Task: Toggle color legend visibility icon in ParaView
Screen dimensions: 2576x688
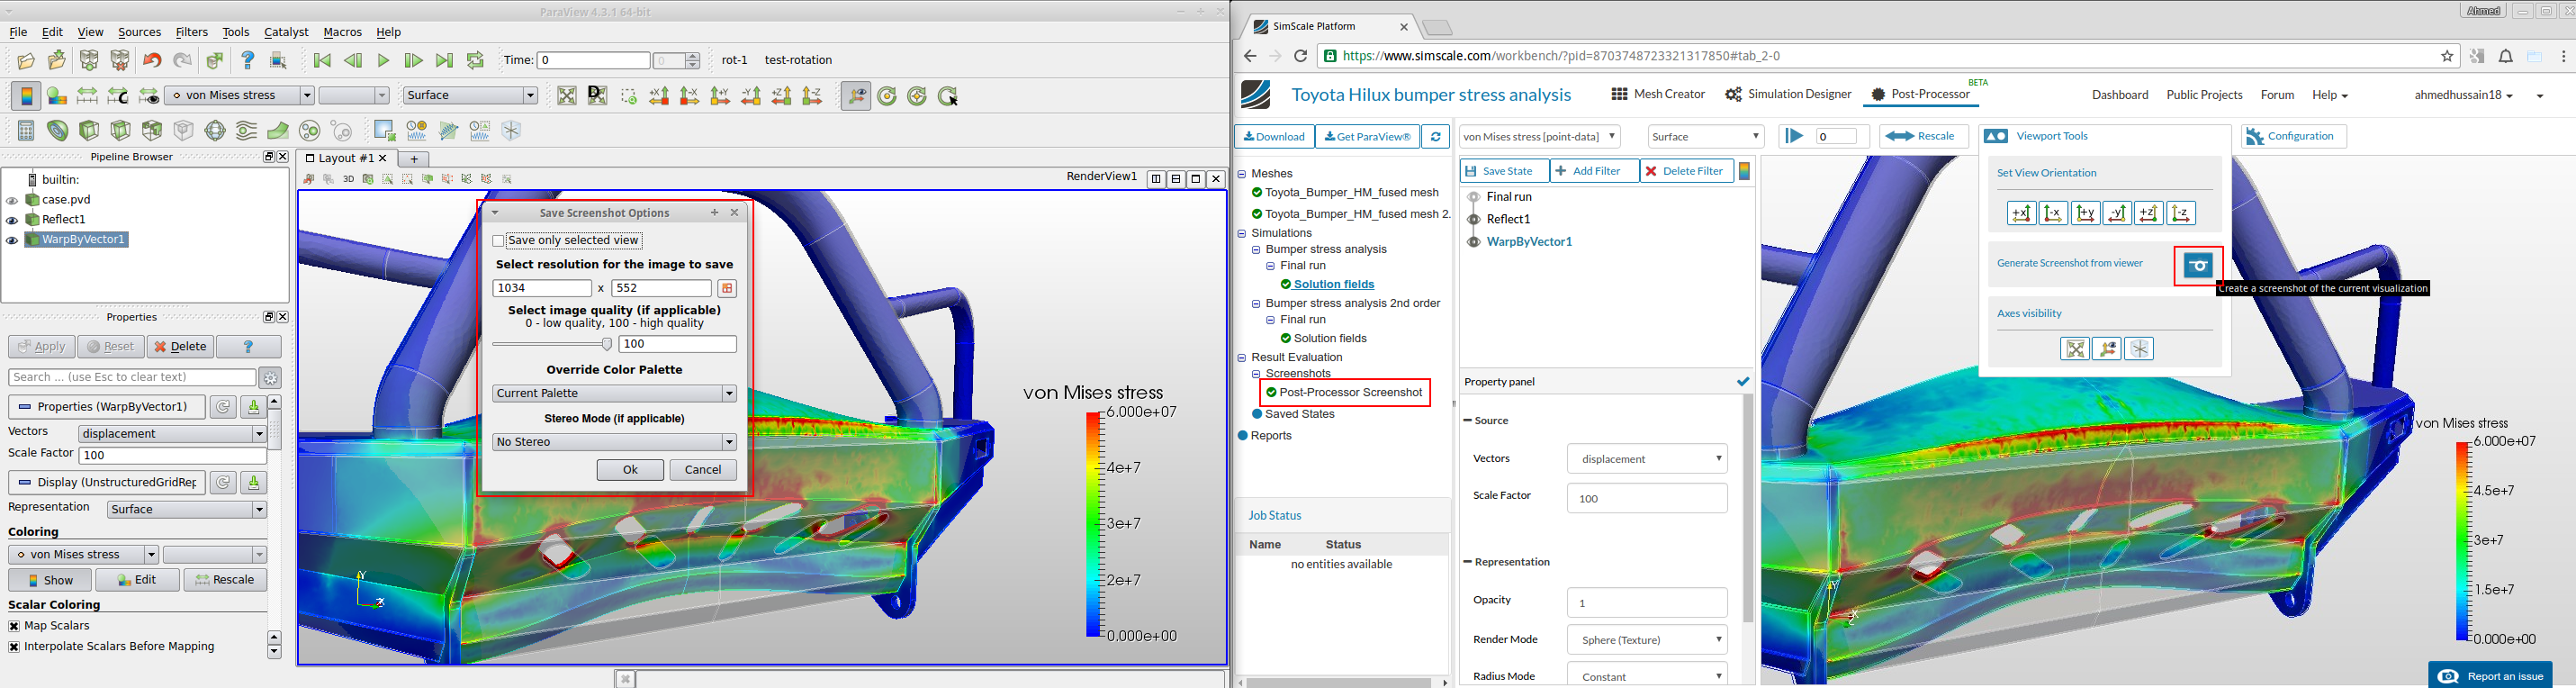Action: click(26, 96)
